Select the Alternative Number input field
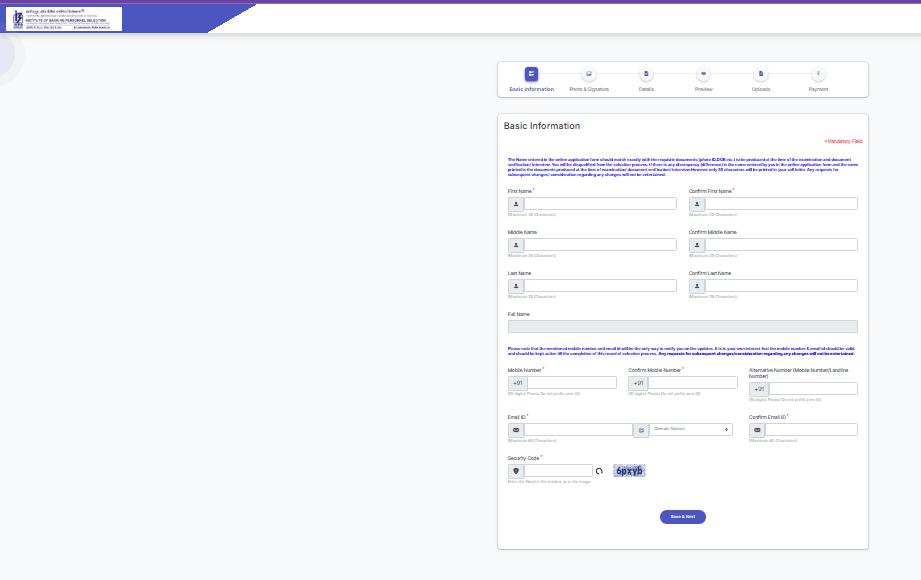This screenshot has height=580, width=921. point(812,389)
